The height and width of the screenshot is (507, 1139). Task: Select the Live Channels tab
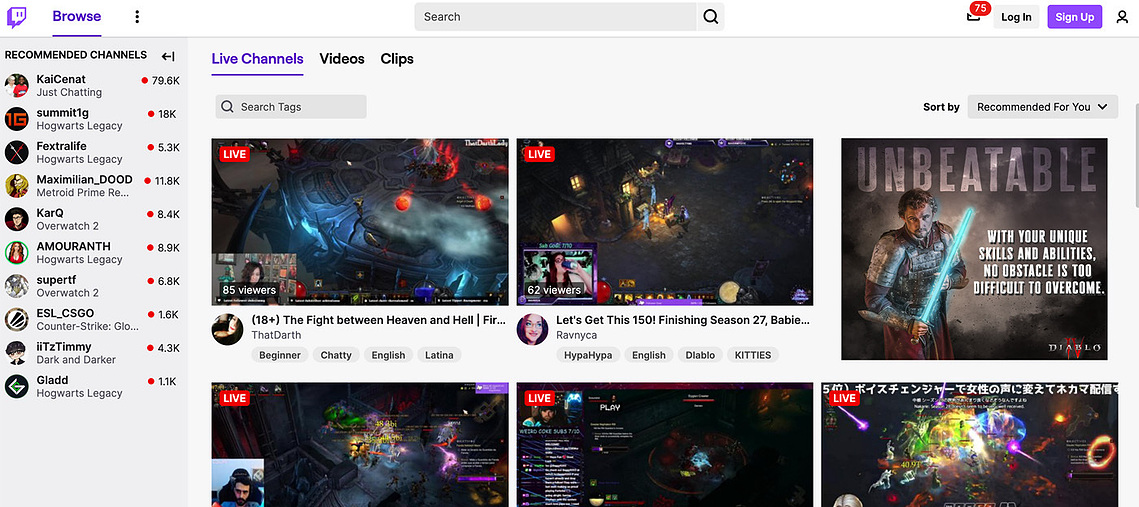pos(257,59)
